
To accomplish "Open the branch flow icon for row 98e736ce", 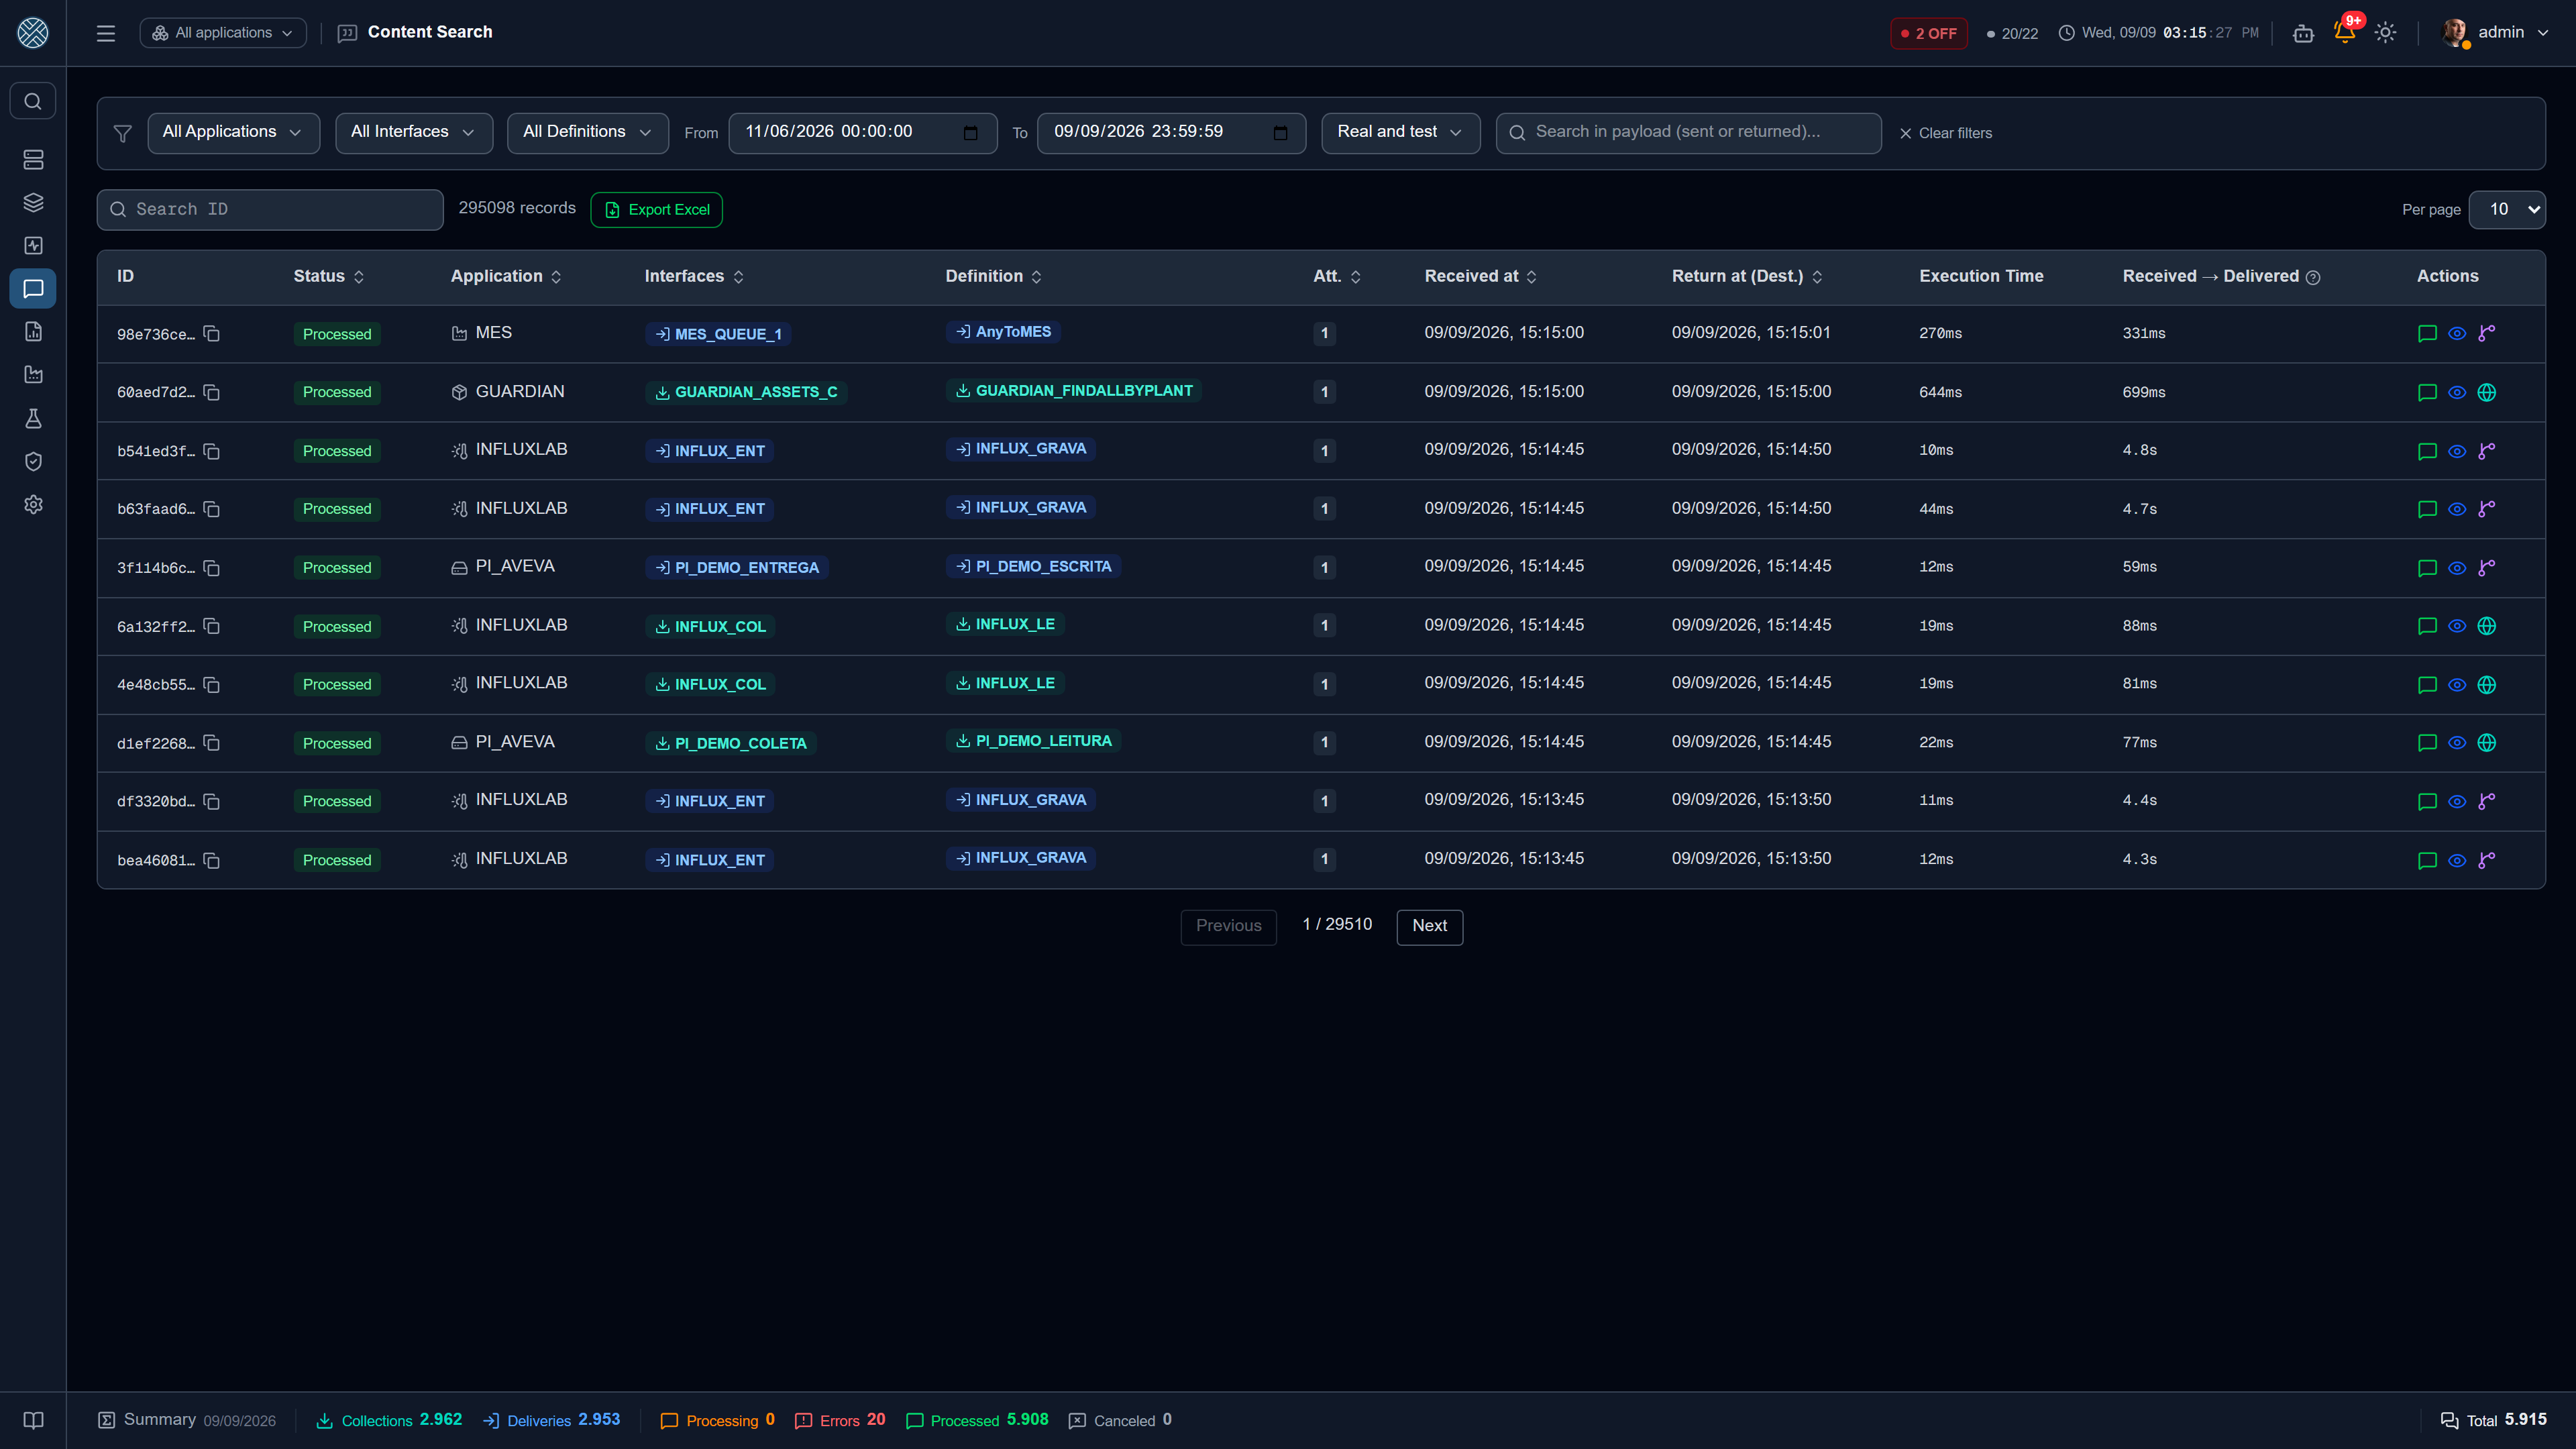I will [x=2487, y=334].
